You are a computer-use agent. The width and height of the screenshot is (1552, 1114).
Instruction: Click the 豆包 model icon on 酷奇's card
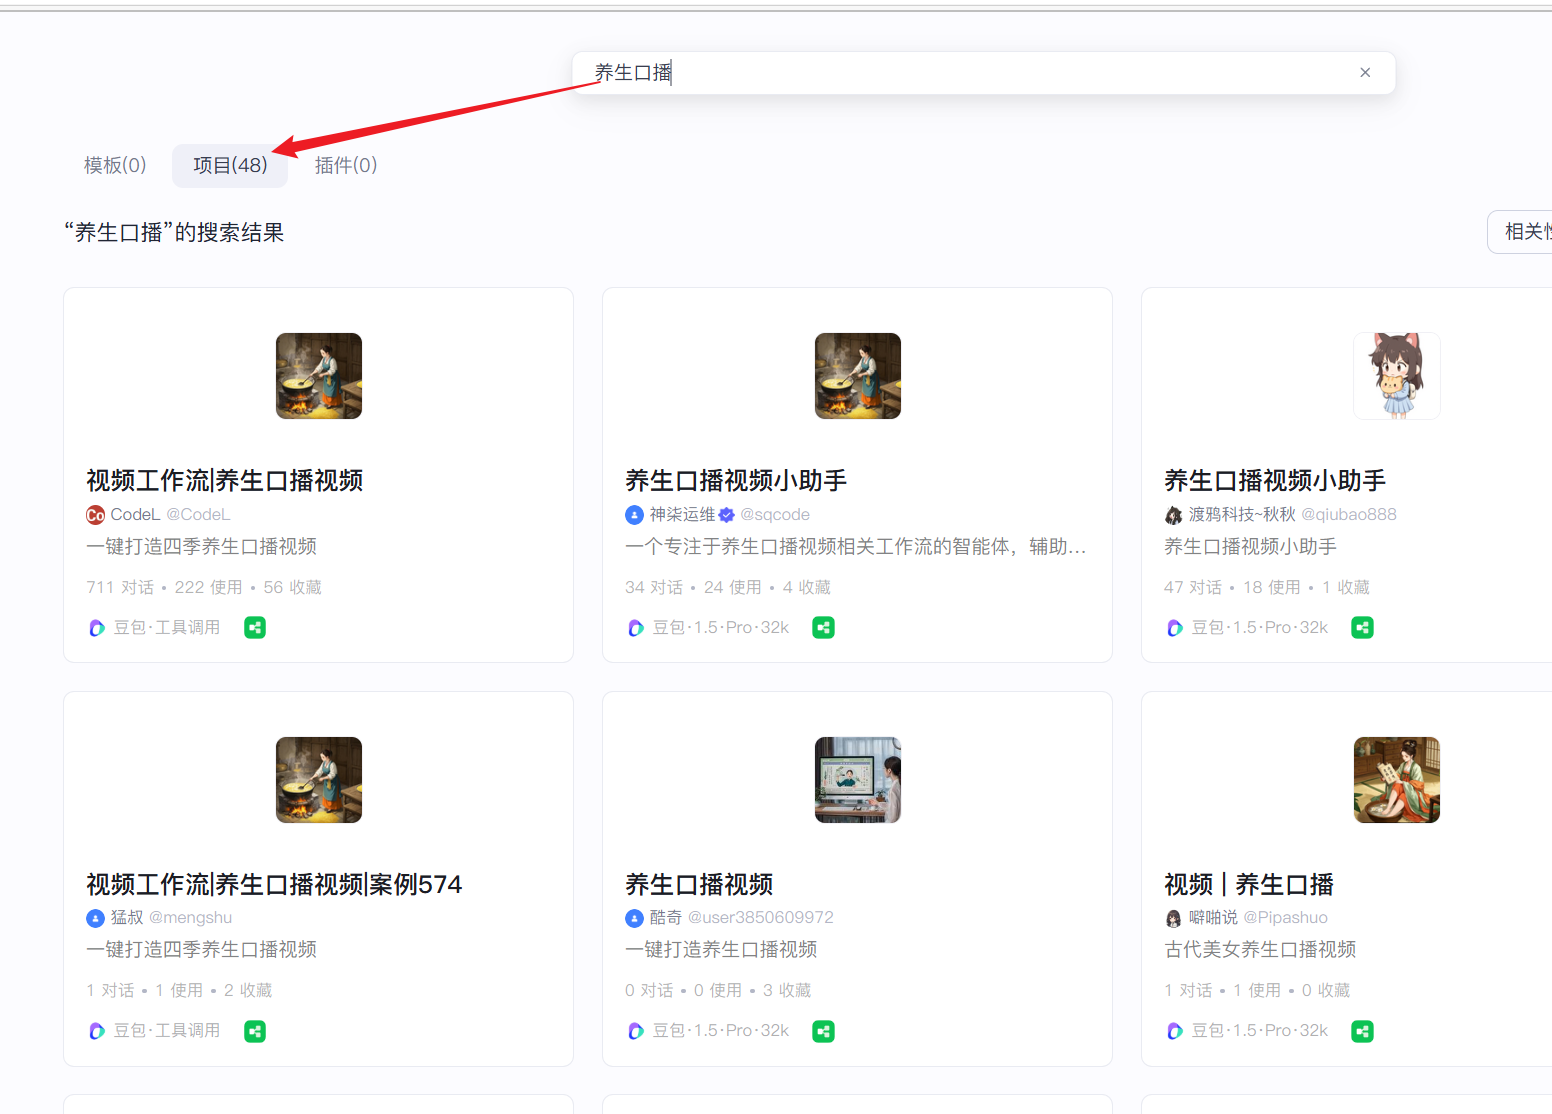pyautogui.click(x=636, y=1031)
